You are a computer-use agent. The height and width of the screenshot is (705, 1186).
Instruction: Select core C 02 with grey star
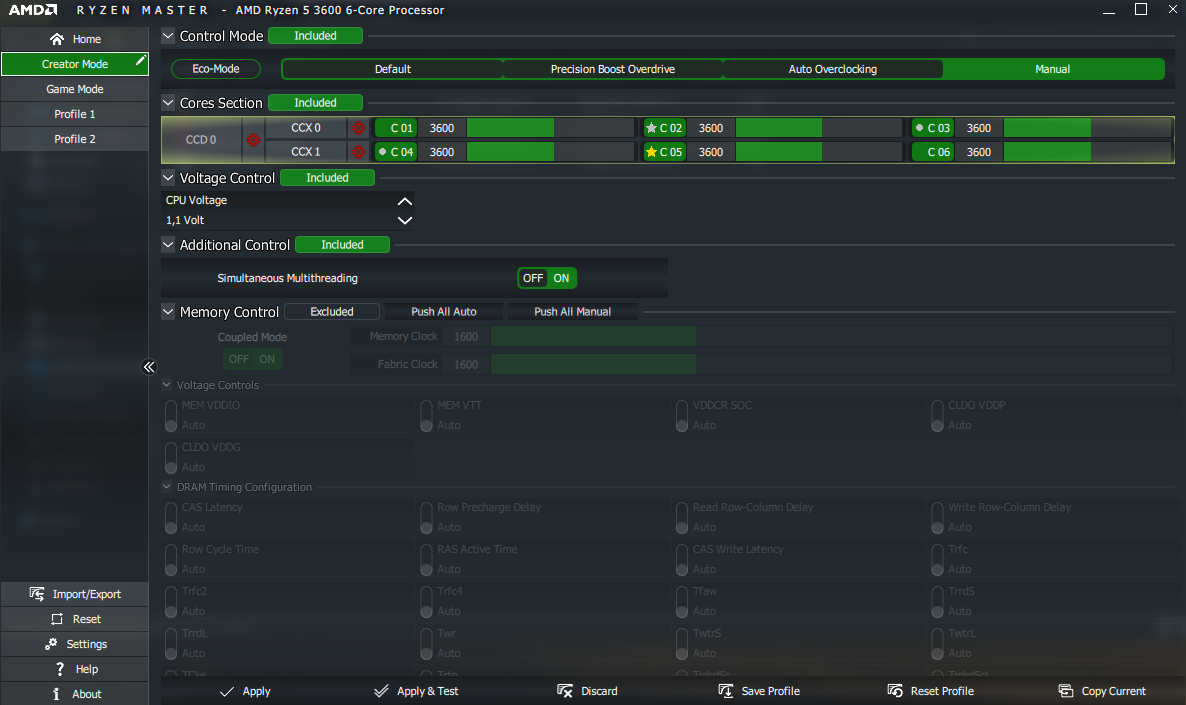coord(664,128)
